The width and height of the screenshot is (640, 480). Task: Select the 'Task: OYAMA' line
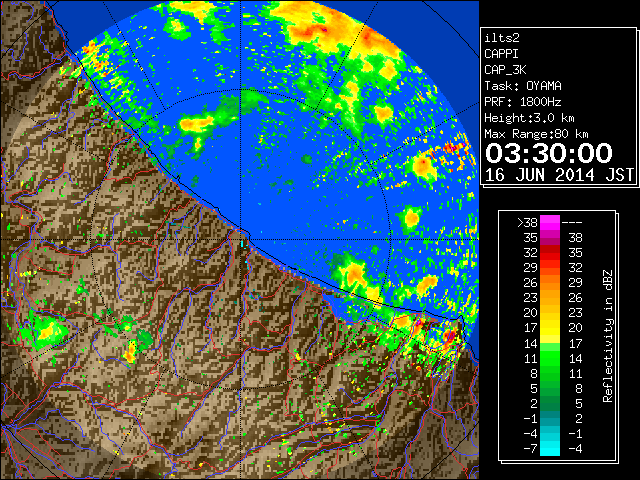tap(523, 86)
